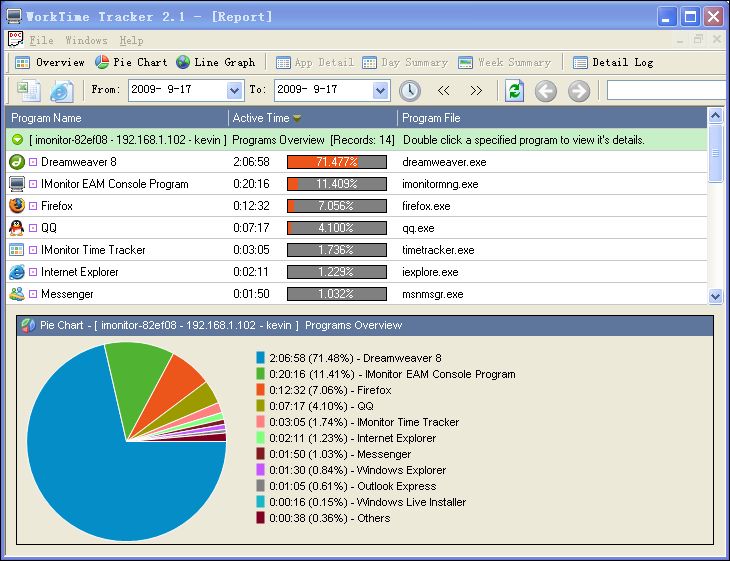Expand the QQ row

point(33,228)
